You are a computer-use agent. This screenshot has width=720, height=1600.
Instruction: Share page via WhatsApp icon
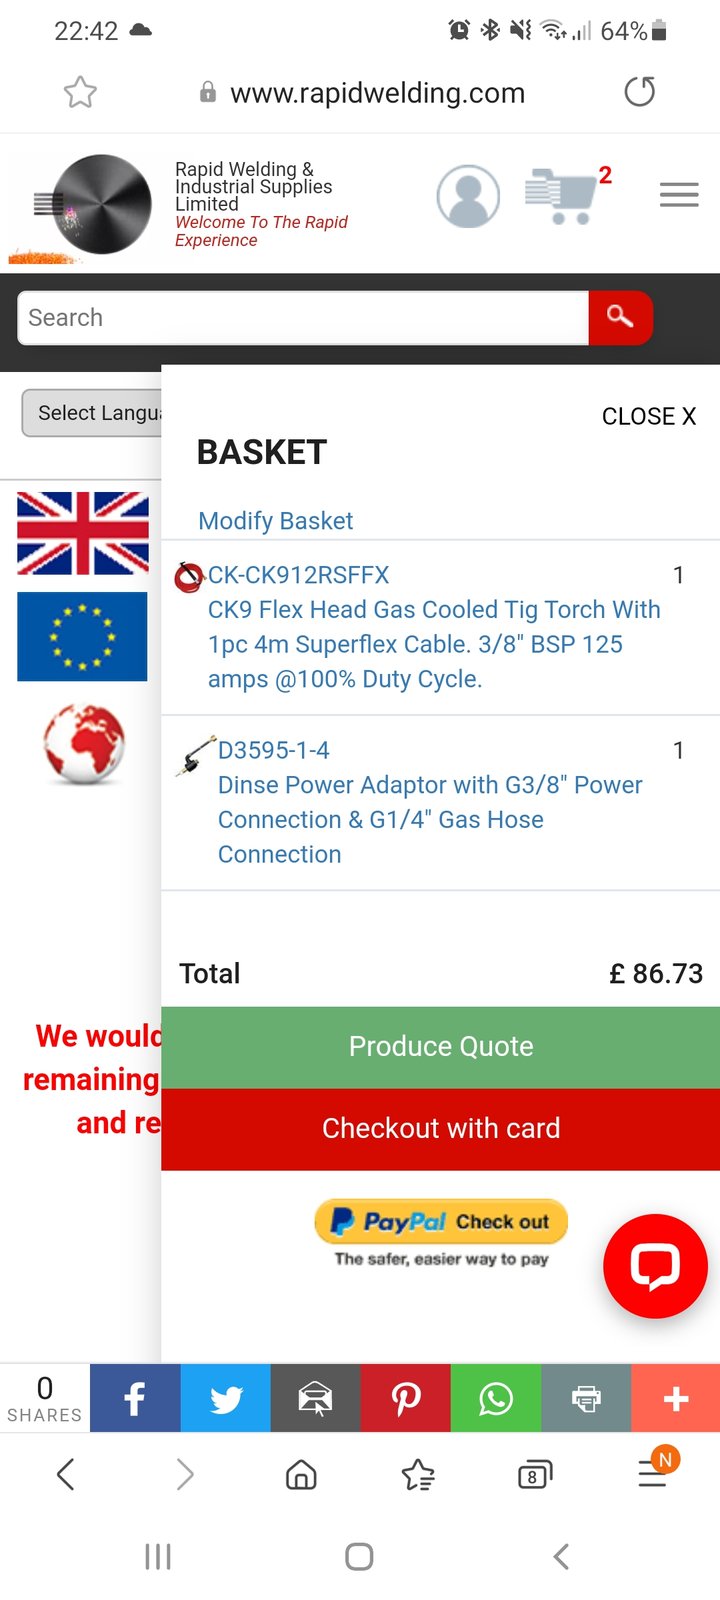(x=495, y=1398)
